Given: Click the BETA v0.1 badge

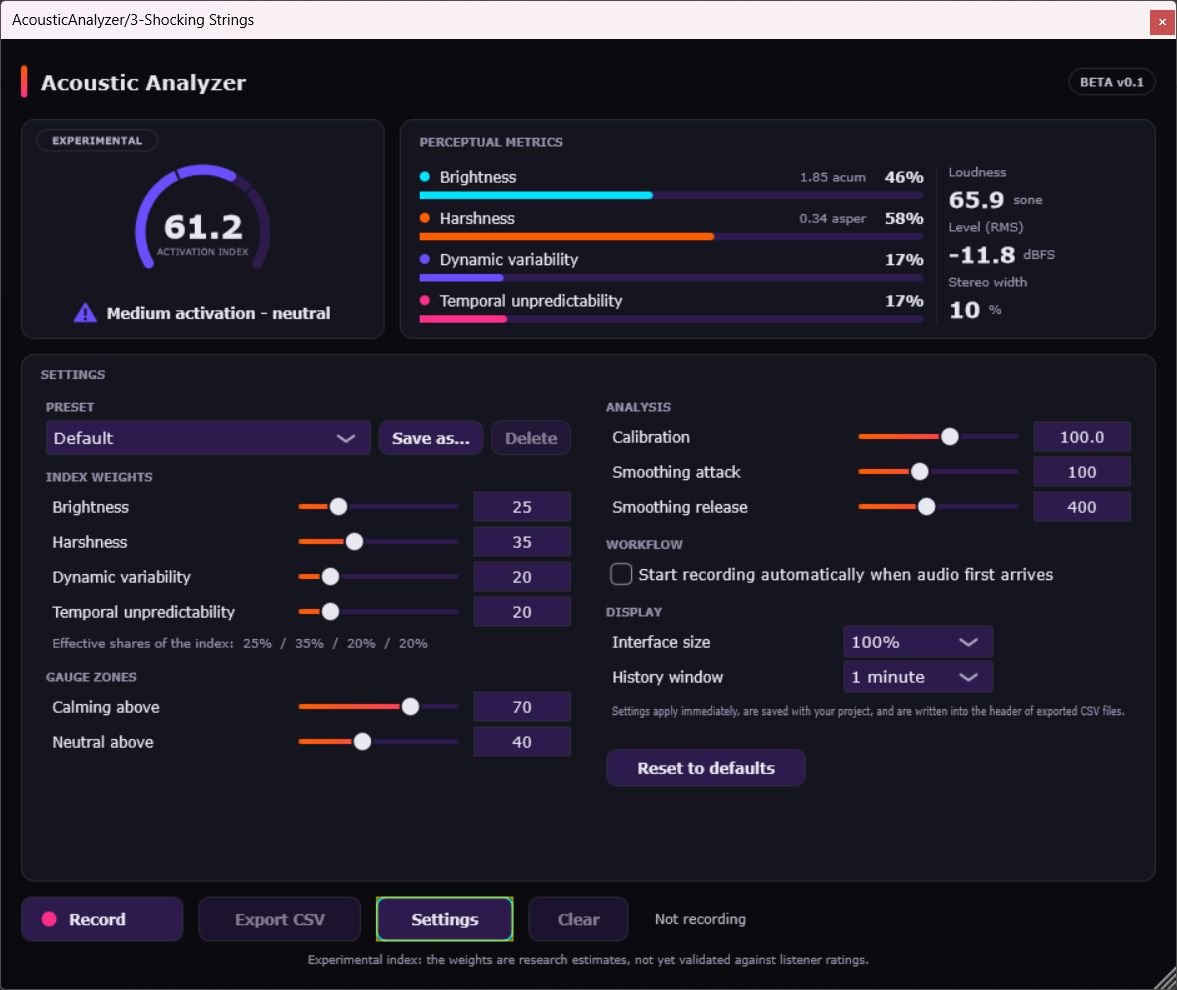Looking at the screenshot, I should tap(1112, 82).
